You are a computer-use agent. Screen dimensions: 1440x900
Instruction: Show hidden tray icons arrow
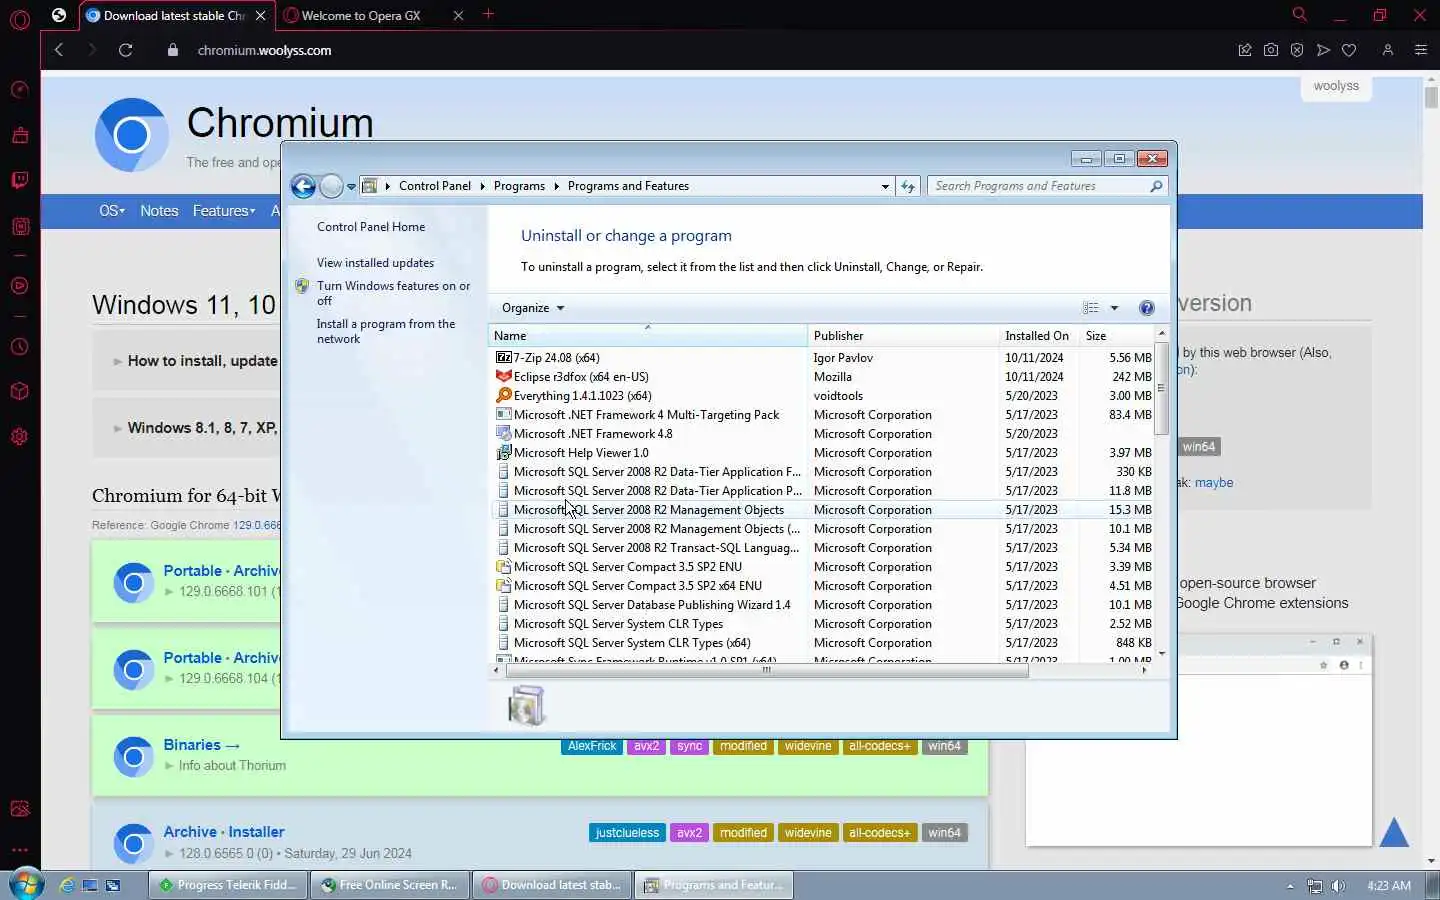tap(1290, 886)
